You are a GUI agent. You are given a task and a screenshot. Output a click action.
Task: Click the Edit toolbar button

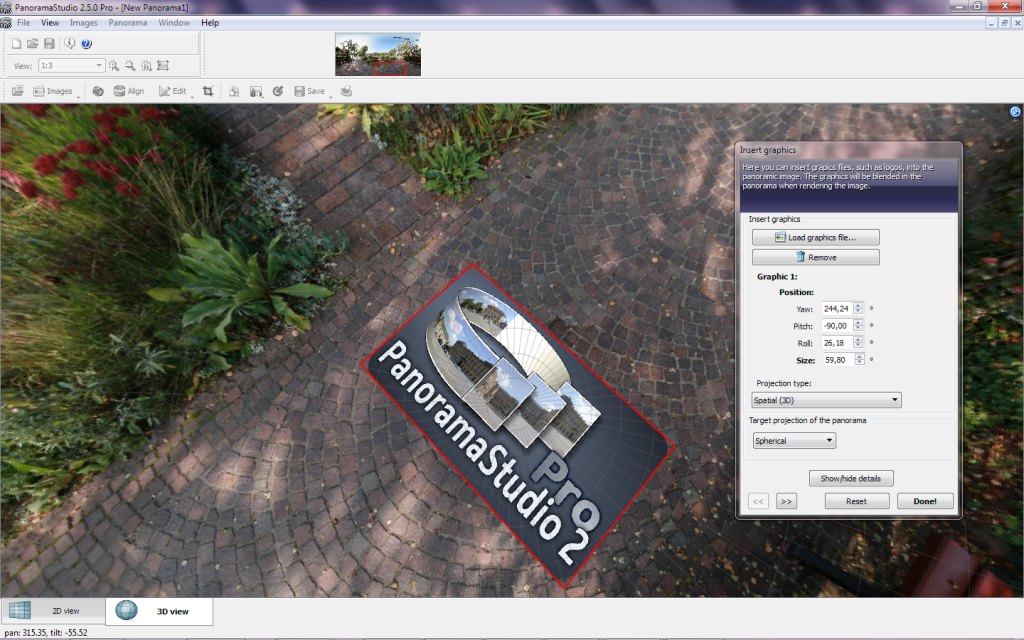pyautogui.click(x=172, y=91)
